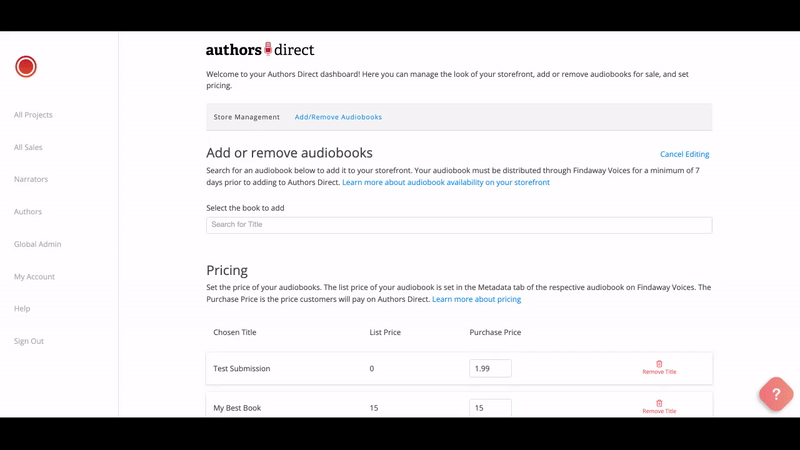Select the Add/Remove Audiobooks tab
Screen dimensions: 800x450
(338, 117)
